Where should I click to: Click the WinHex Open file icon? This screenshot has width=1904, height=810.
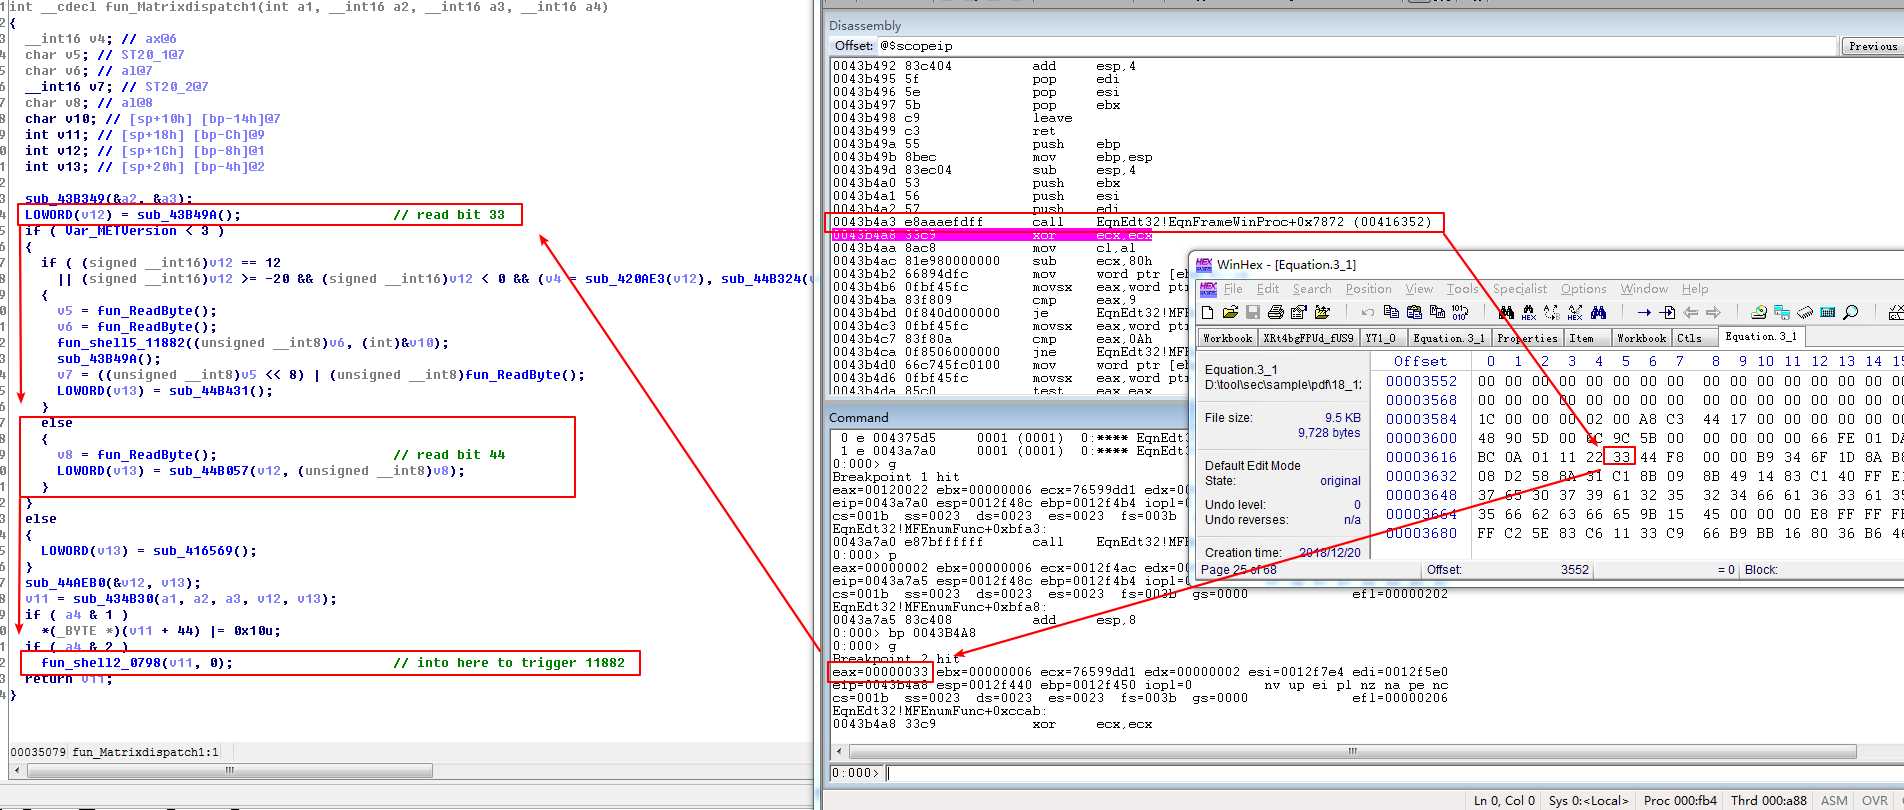pos(1230,313)
